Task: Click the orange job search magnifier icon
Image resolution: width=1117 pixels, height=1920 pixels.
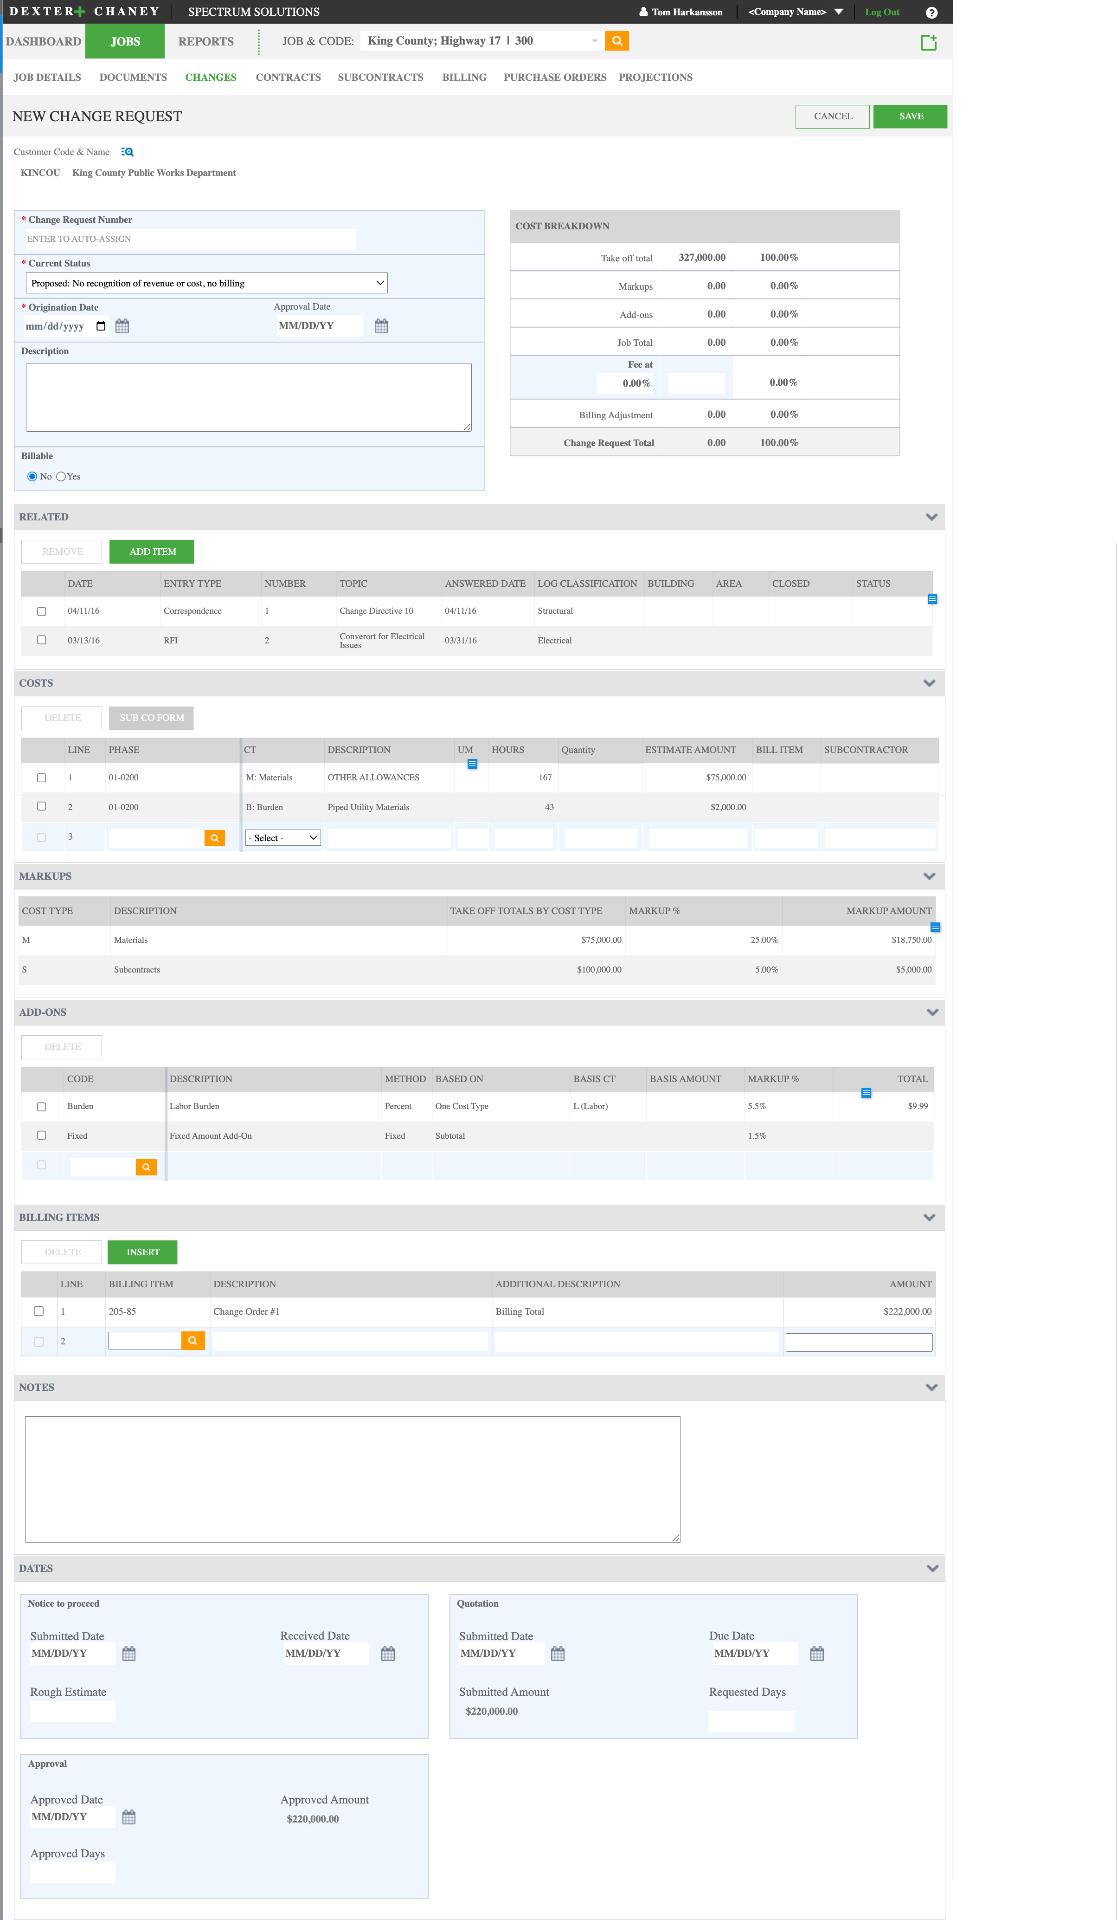Action: (617, 41)
